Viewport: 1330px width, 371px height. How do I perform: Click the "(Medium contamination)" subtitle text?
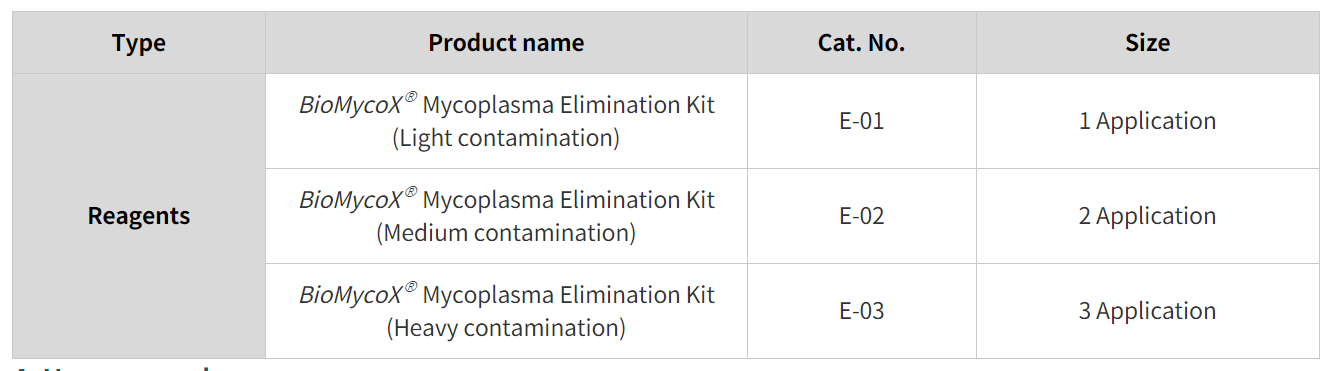506,233
